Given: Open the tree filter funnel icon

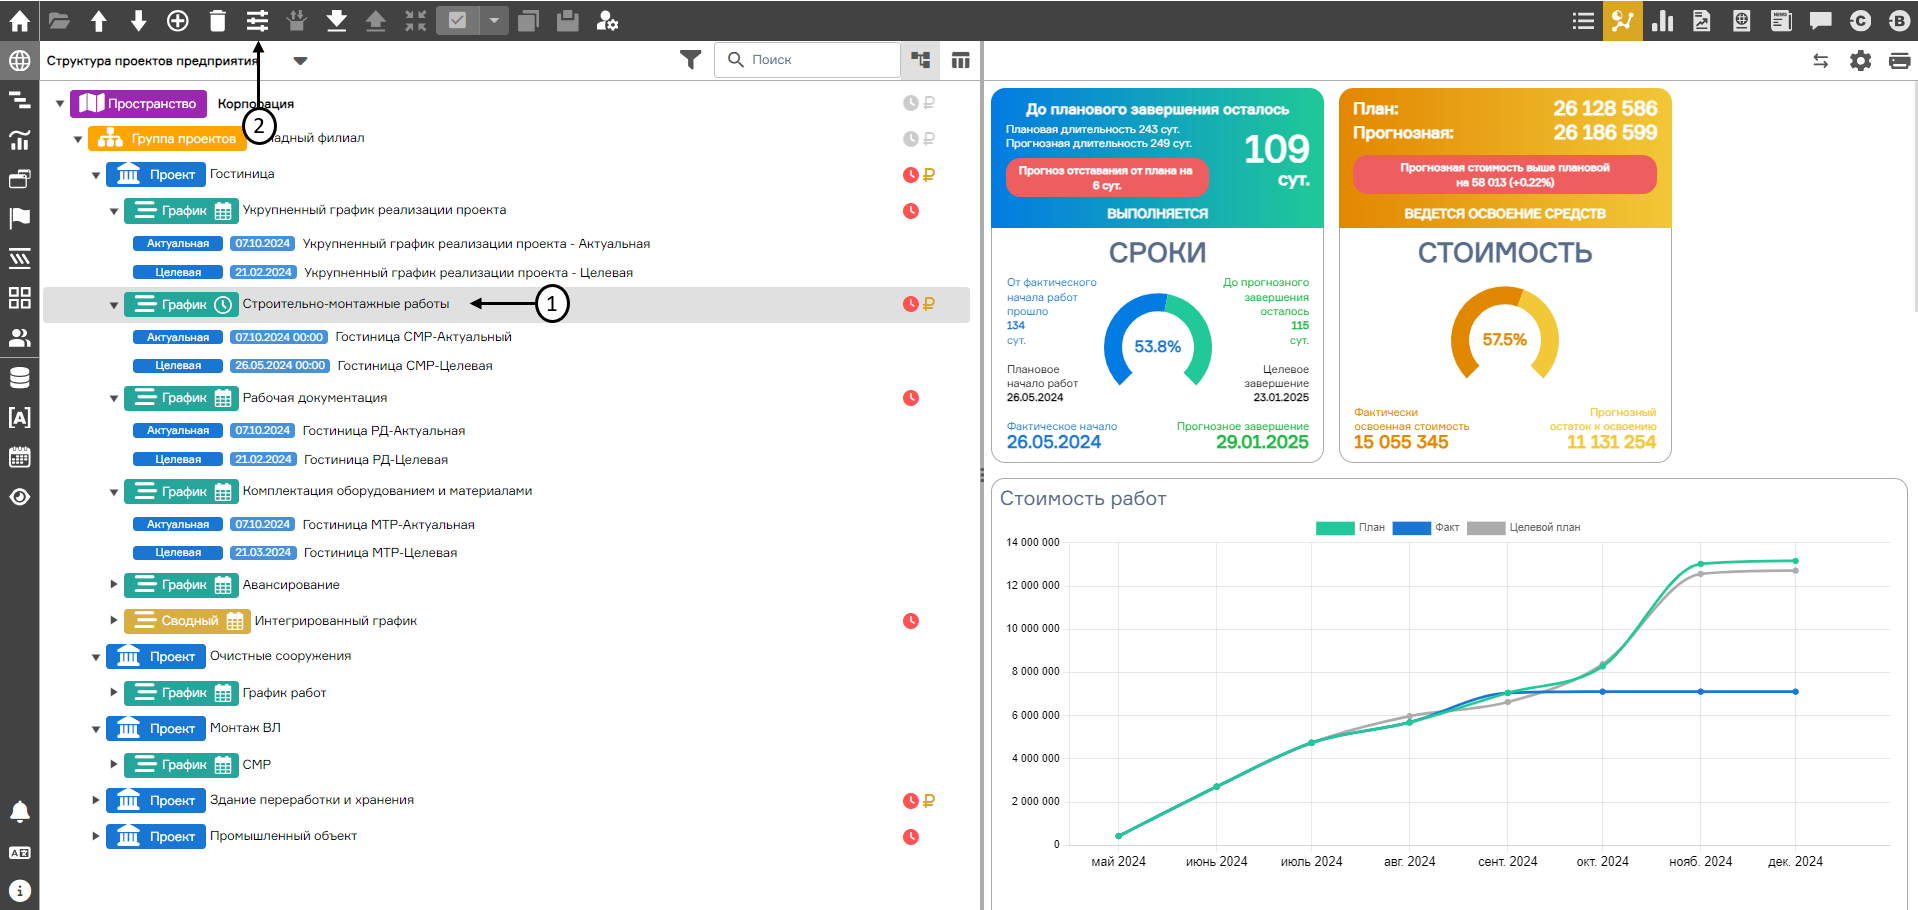Looking at the screenshot, I should pos(690,61).
